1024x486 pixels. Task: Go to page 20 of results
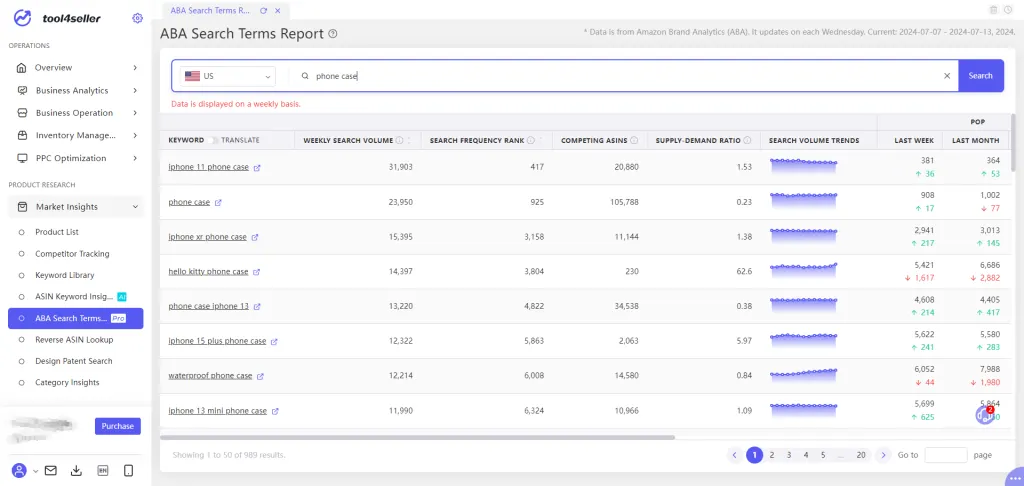(x=861, y=455)
